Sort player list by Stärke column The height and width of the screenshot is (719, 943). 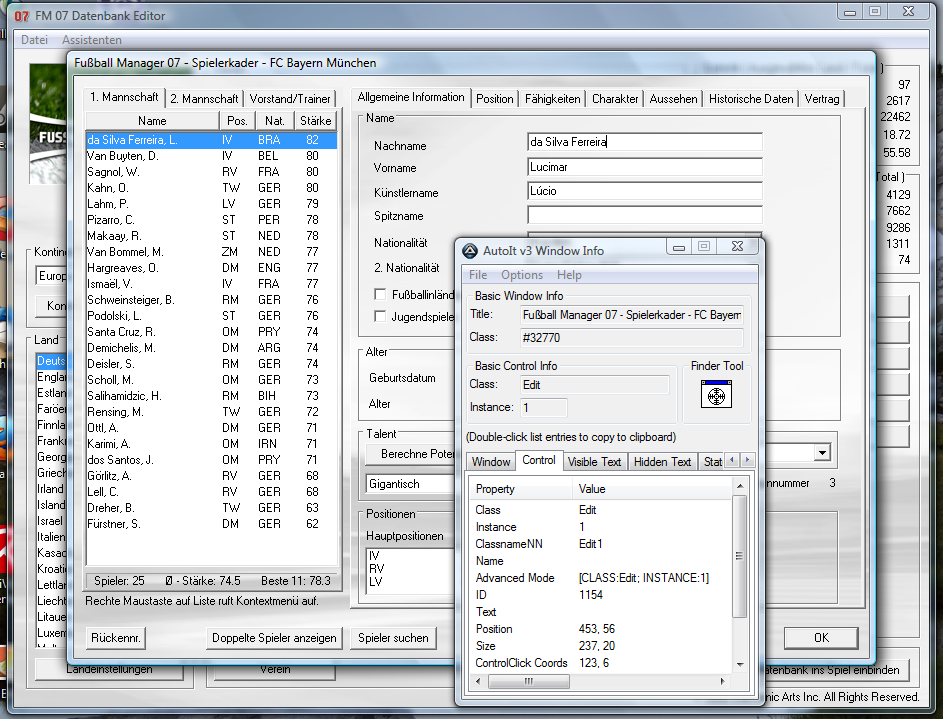(x=315, y=121)
